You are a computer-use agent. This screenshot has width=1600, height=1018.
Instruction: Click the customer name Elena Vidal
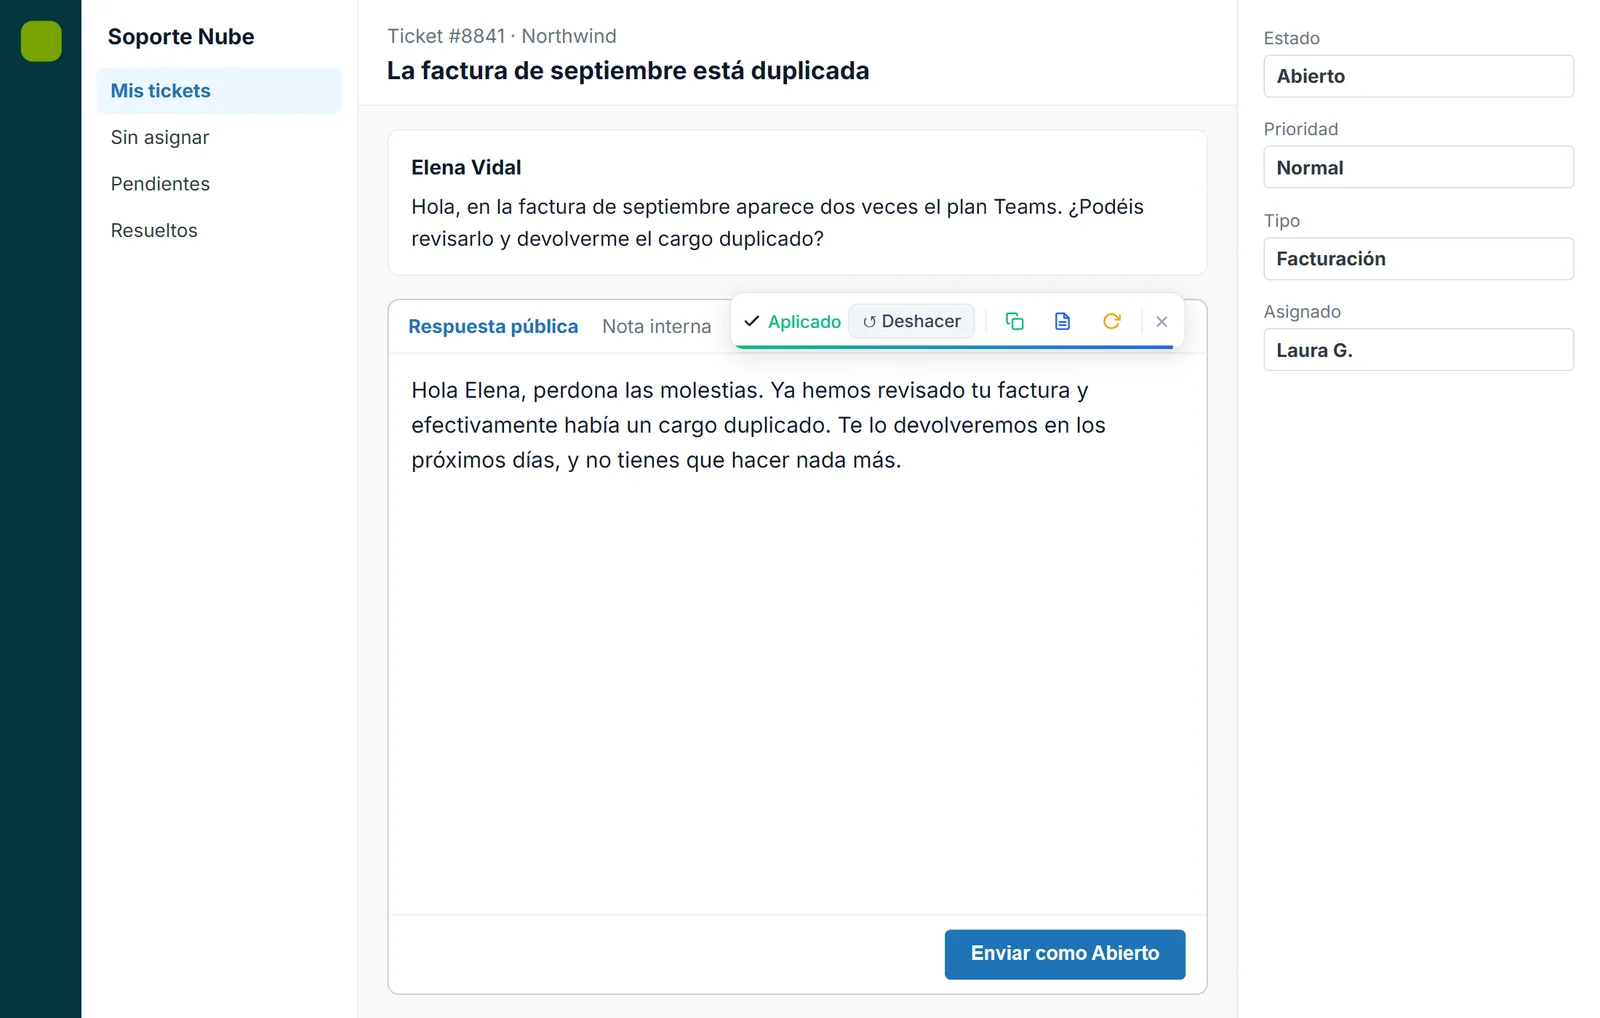[x=466, y=168]
